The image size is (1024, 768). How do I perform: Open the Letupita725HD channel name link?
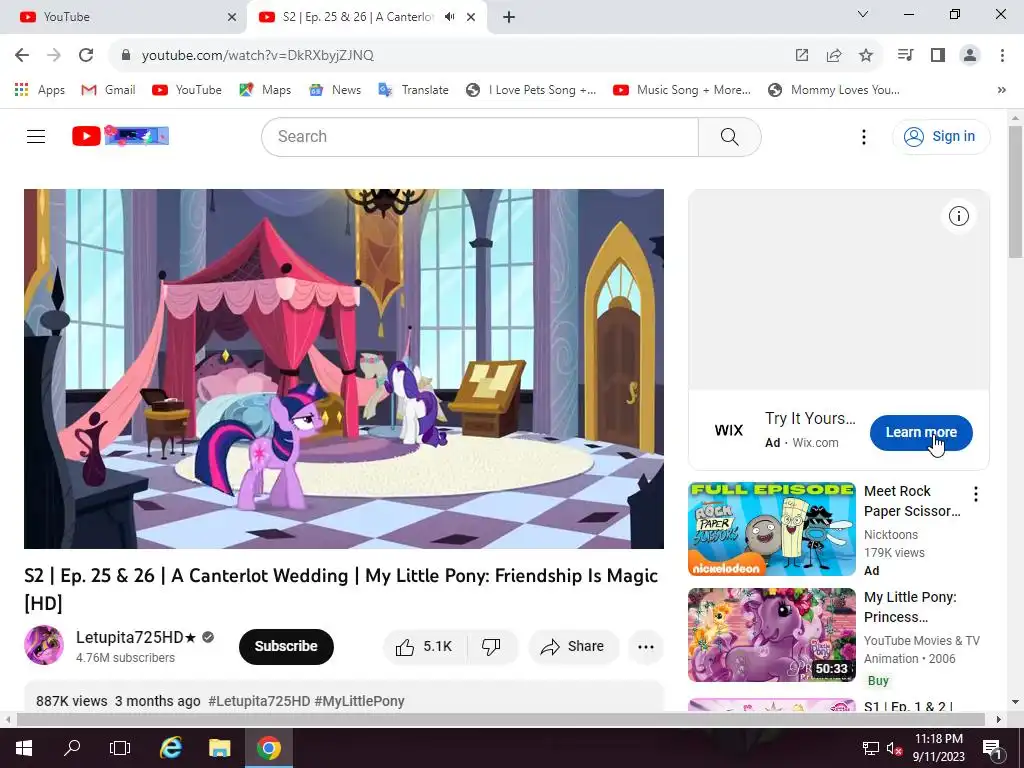pyautogui.click(x=136, y=637)
